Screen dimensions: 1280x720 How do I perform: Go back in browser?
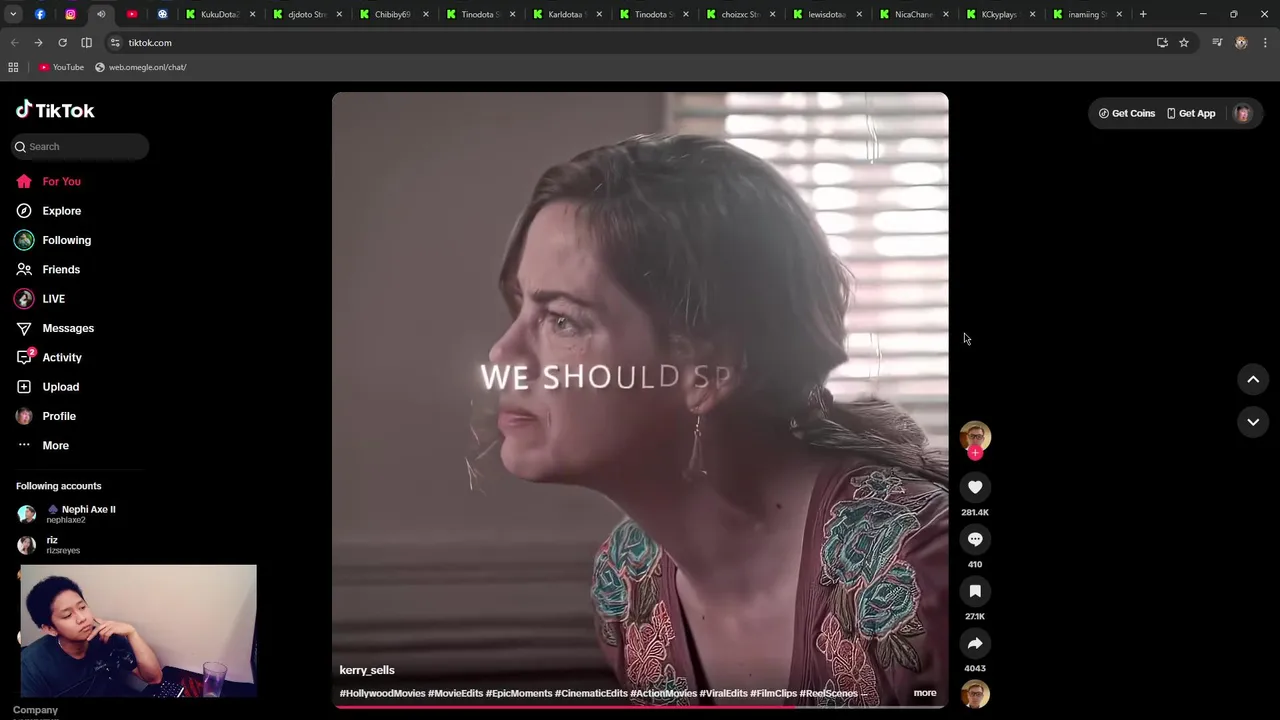click(x=14, y=43)
